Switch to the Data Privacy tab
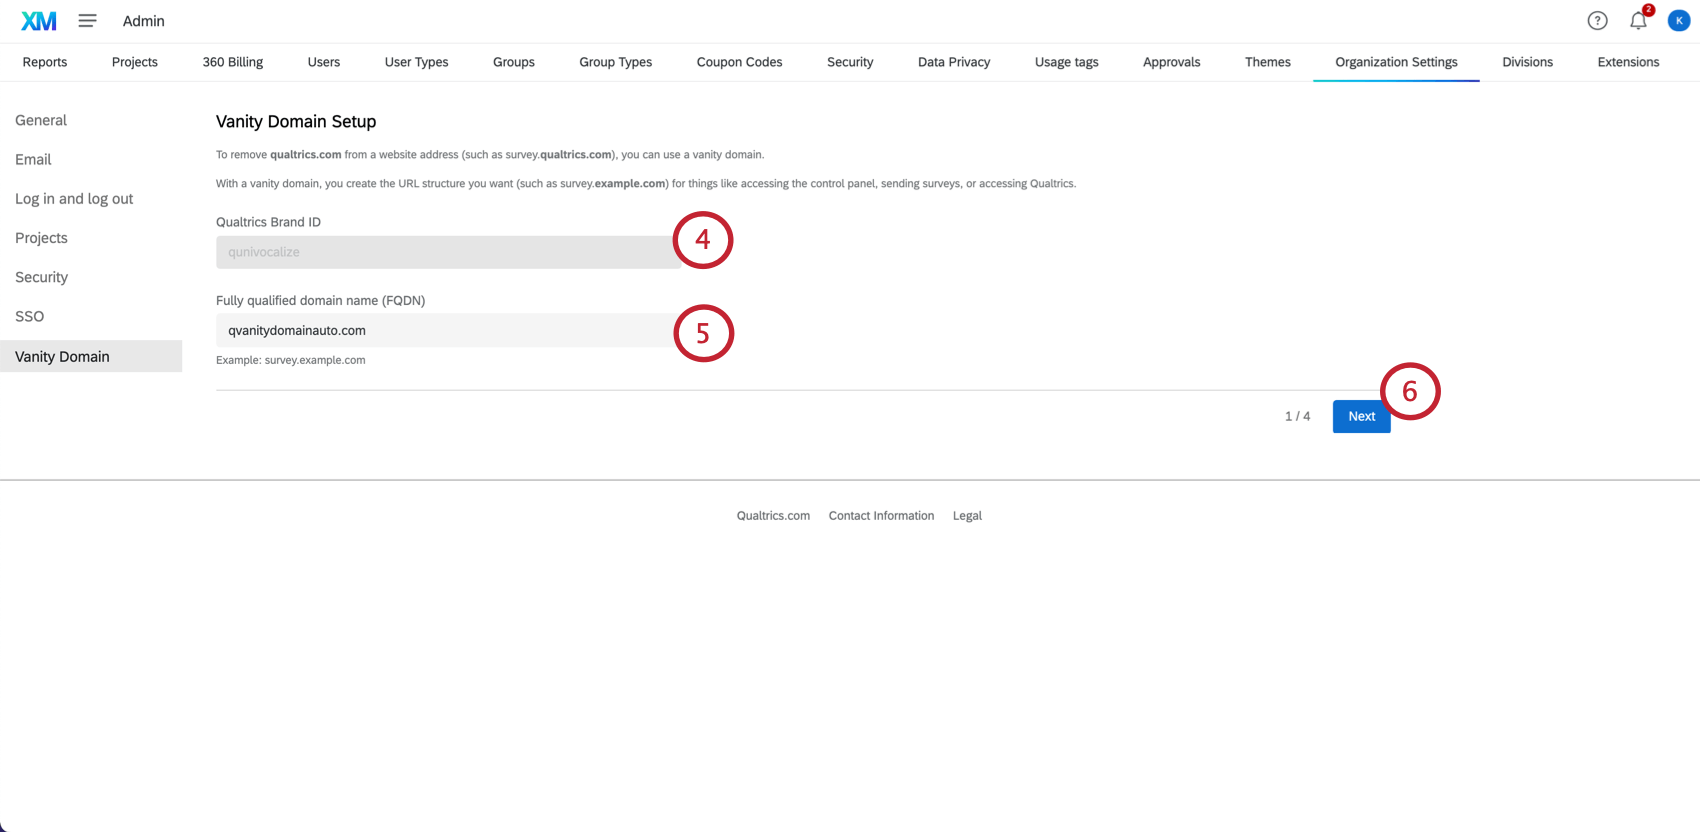1700x832 pixels. coord(954,62)
